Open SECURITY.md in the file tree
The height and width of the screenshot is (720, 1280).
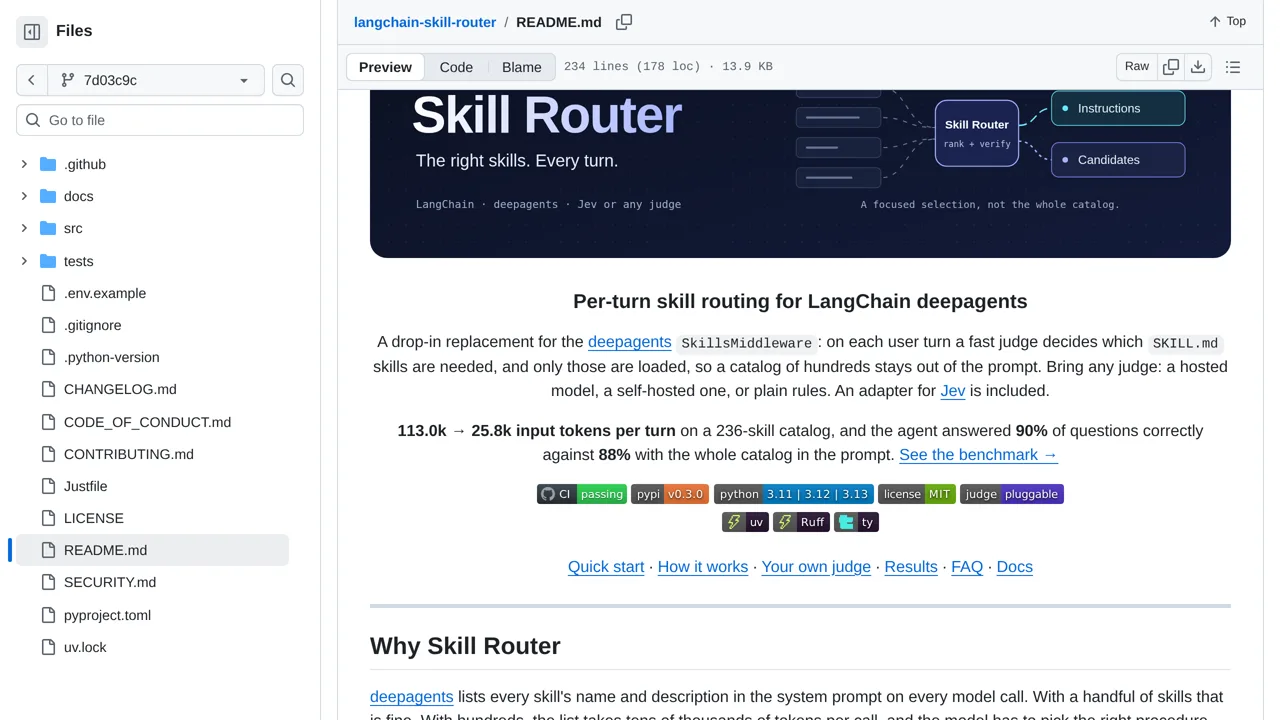(110, 582)
